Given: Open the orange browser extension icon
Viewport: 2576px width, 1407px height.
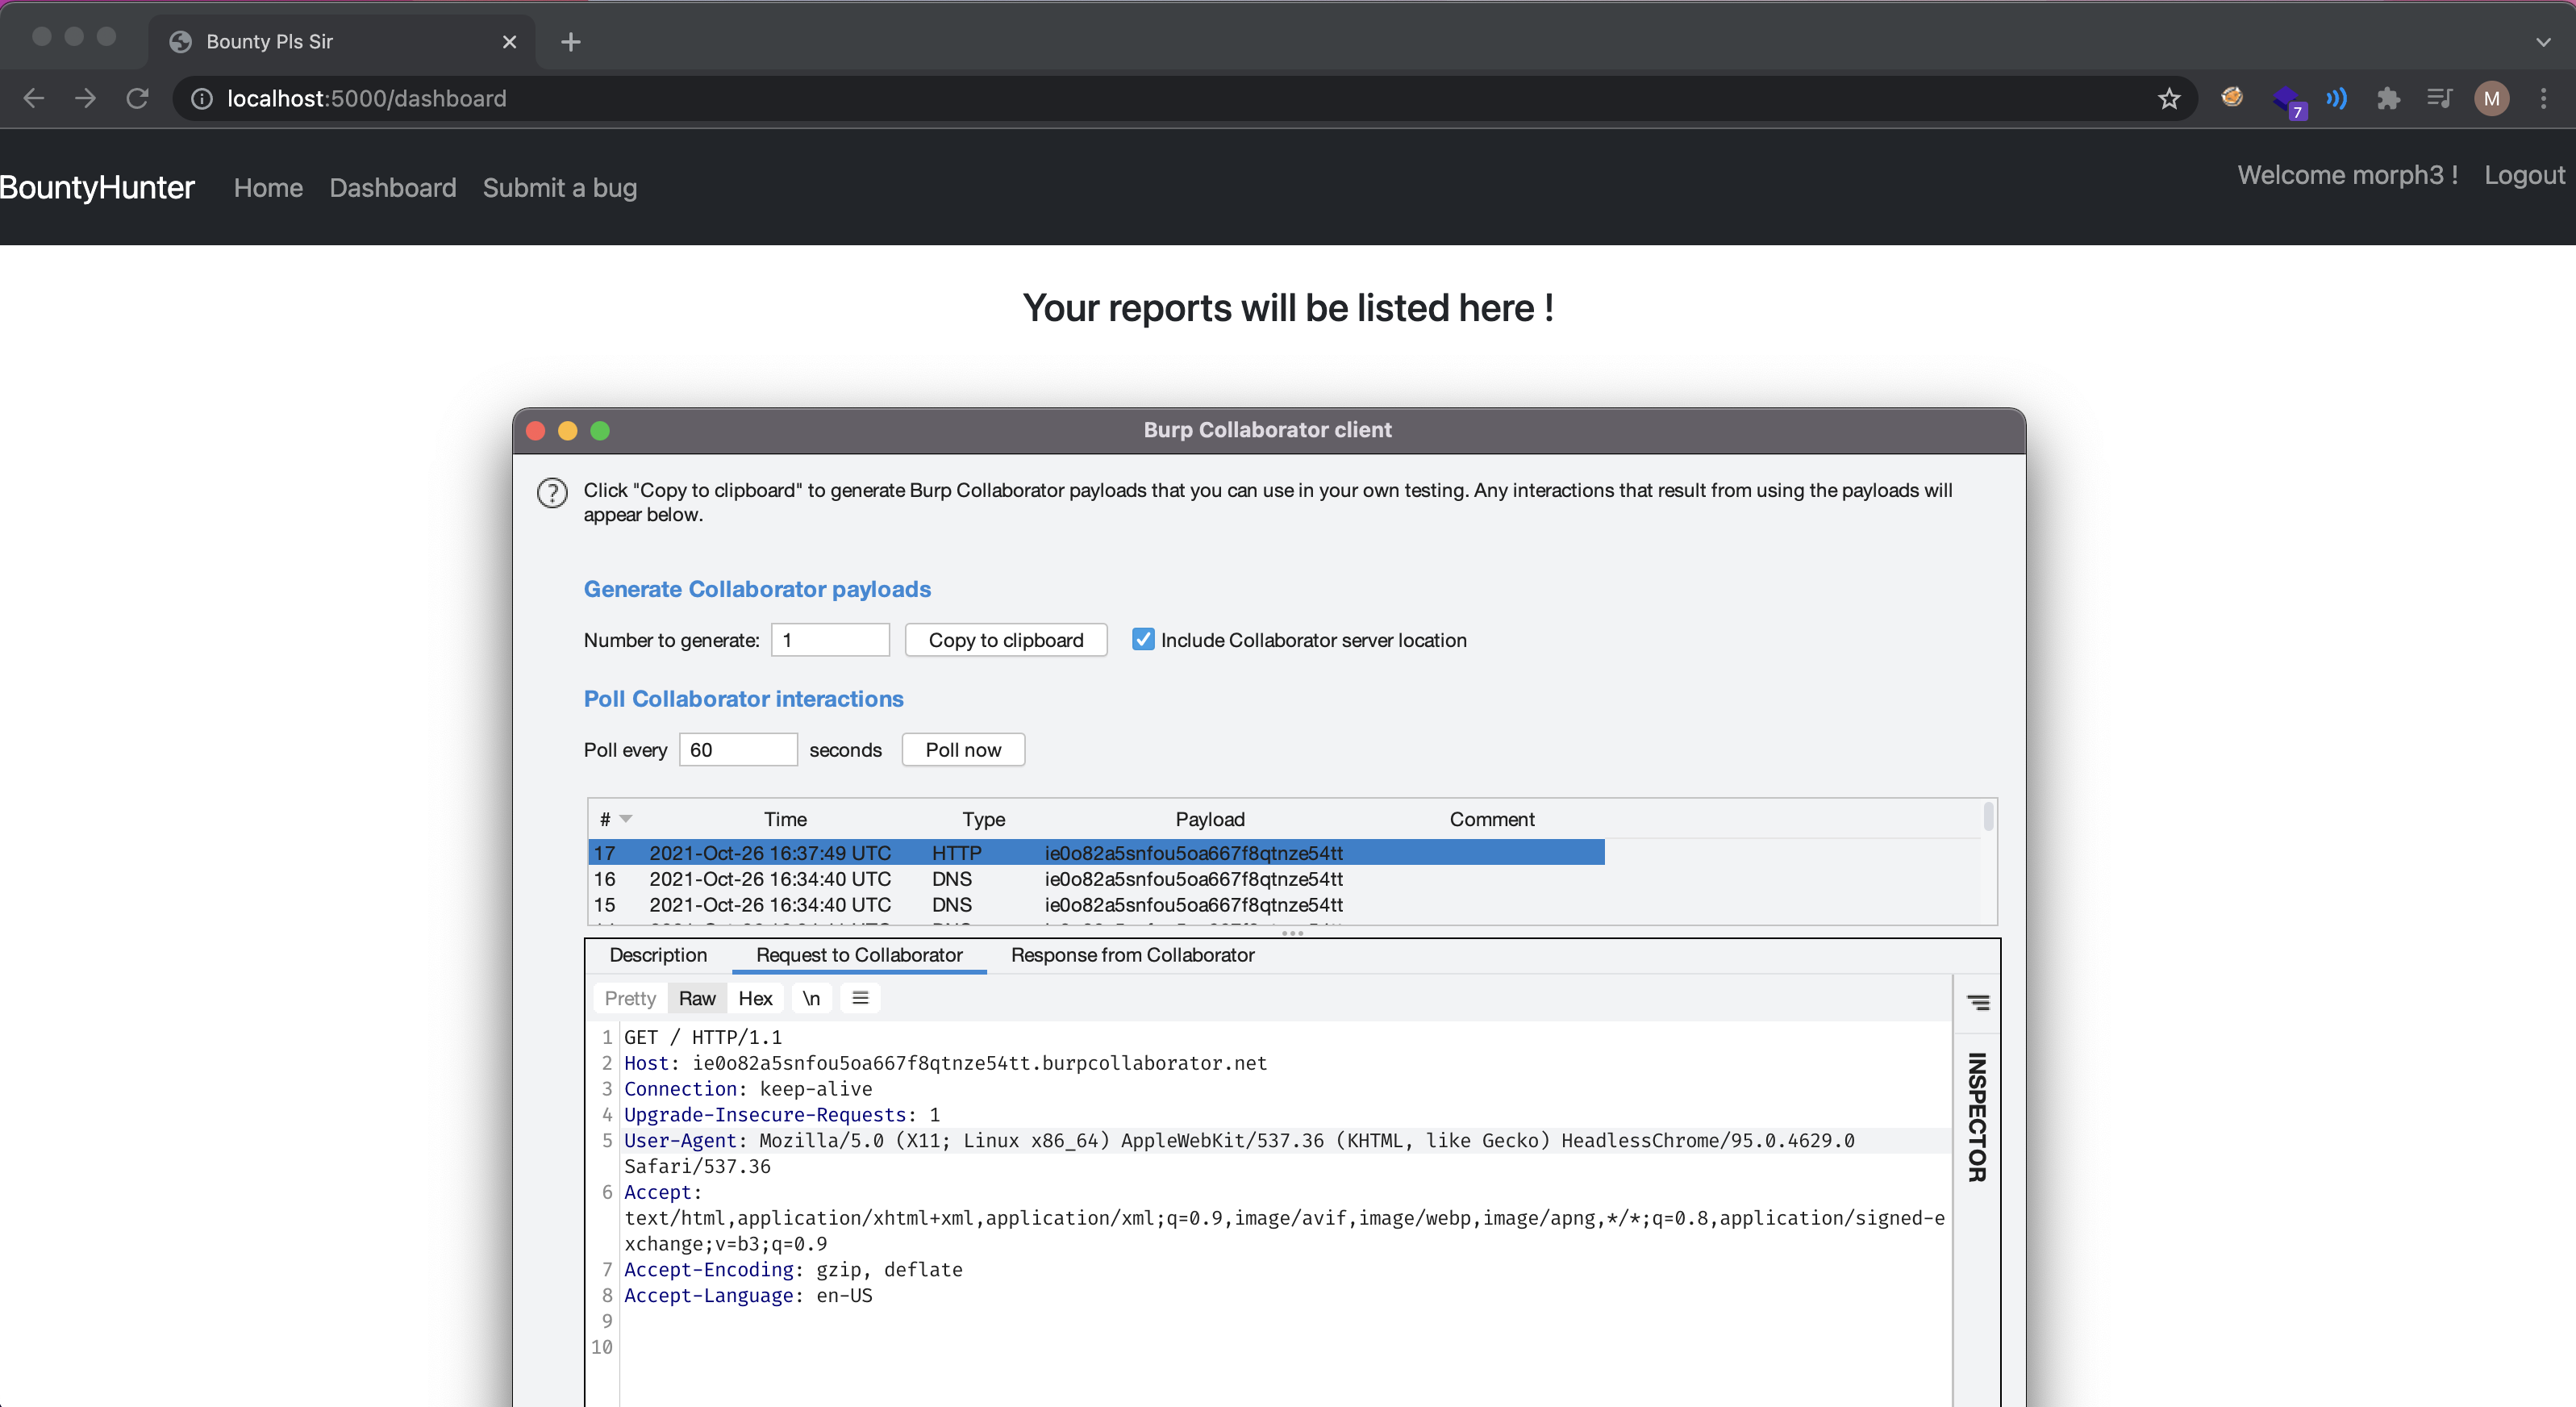Looking at the screenshot, I should (2232, 97).
